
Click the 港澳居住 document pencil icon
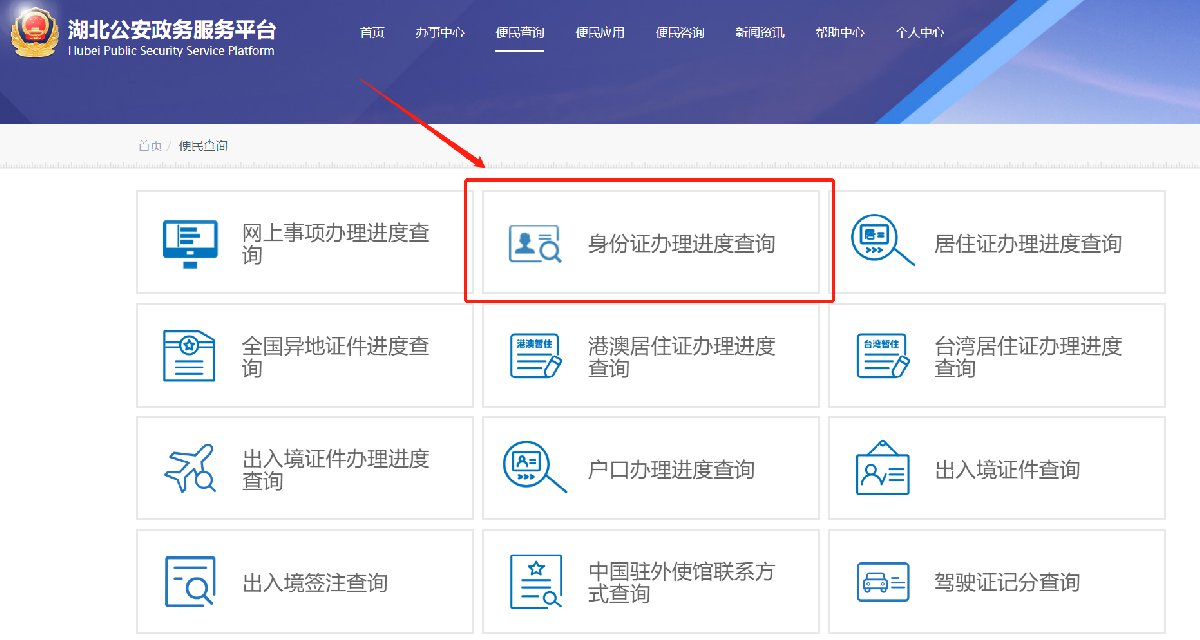coord(535,356)
